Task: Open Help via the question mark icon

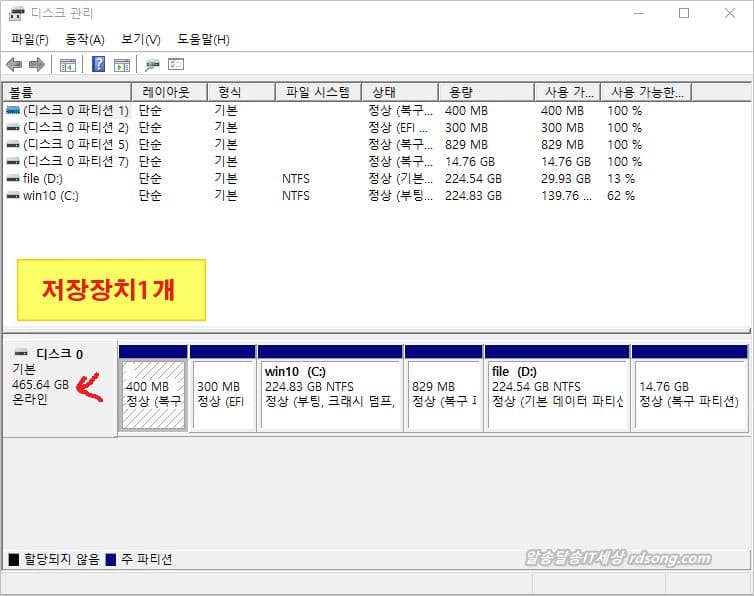Action: coord(99,65)
